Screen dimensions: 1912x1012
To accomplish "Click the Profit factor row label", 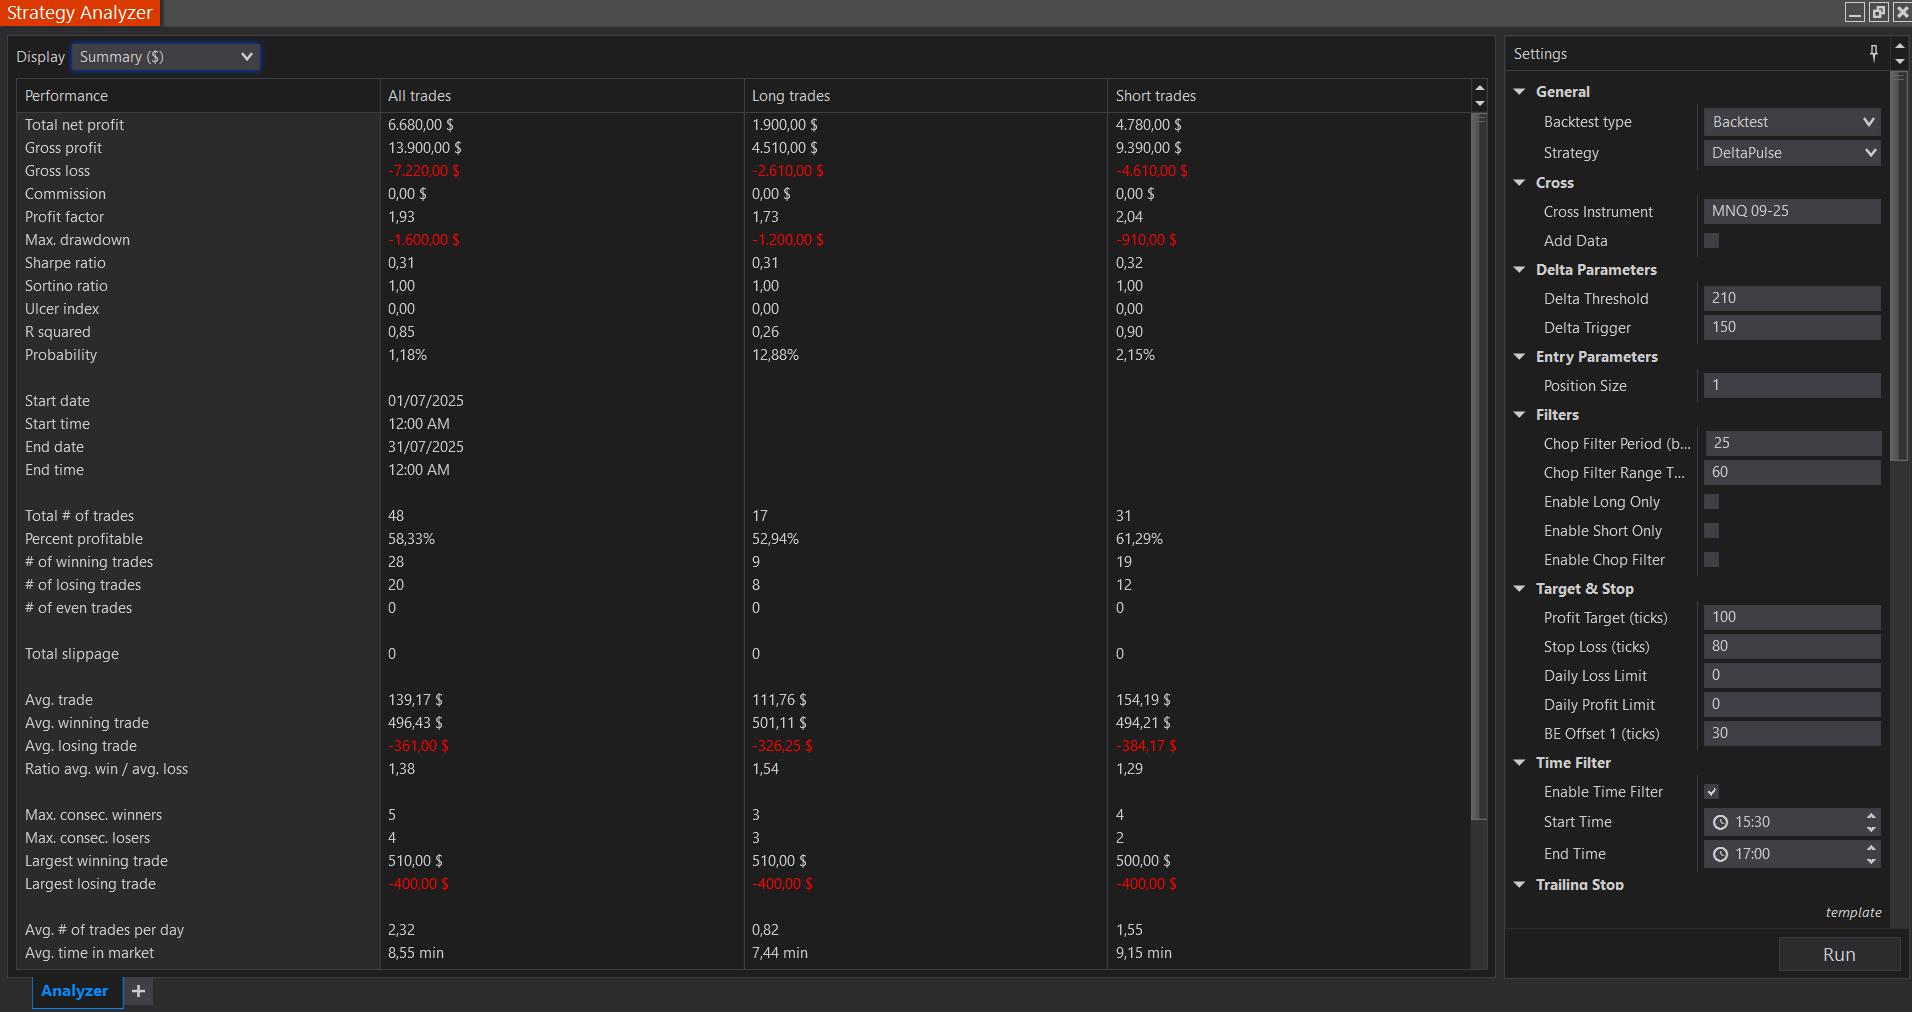I will pyautogui.click(x=65, y=217).
